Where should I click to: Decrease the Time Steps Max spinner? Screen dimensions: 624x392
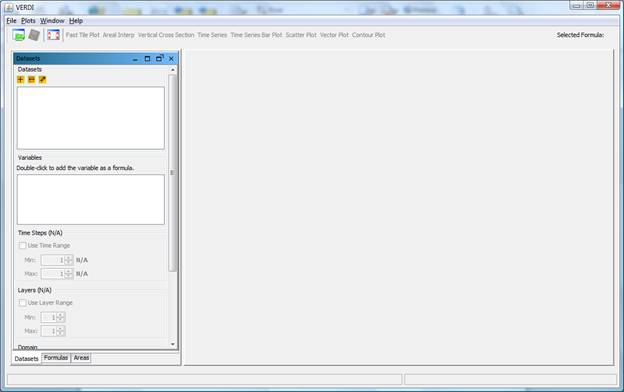click(x=69, y=276)
